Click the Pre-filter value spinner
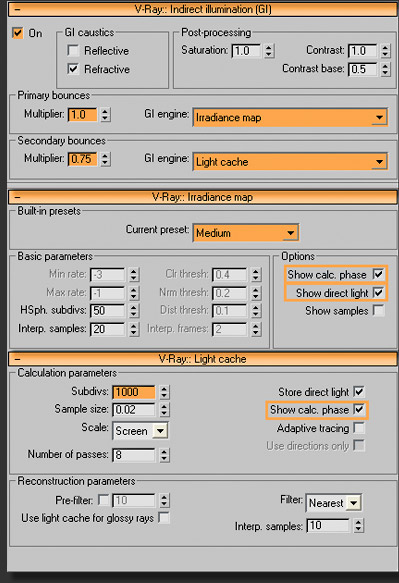Screen dimensions: 399x583 click(164, 500)
